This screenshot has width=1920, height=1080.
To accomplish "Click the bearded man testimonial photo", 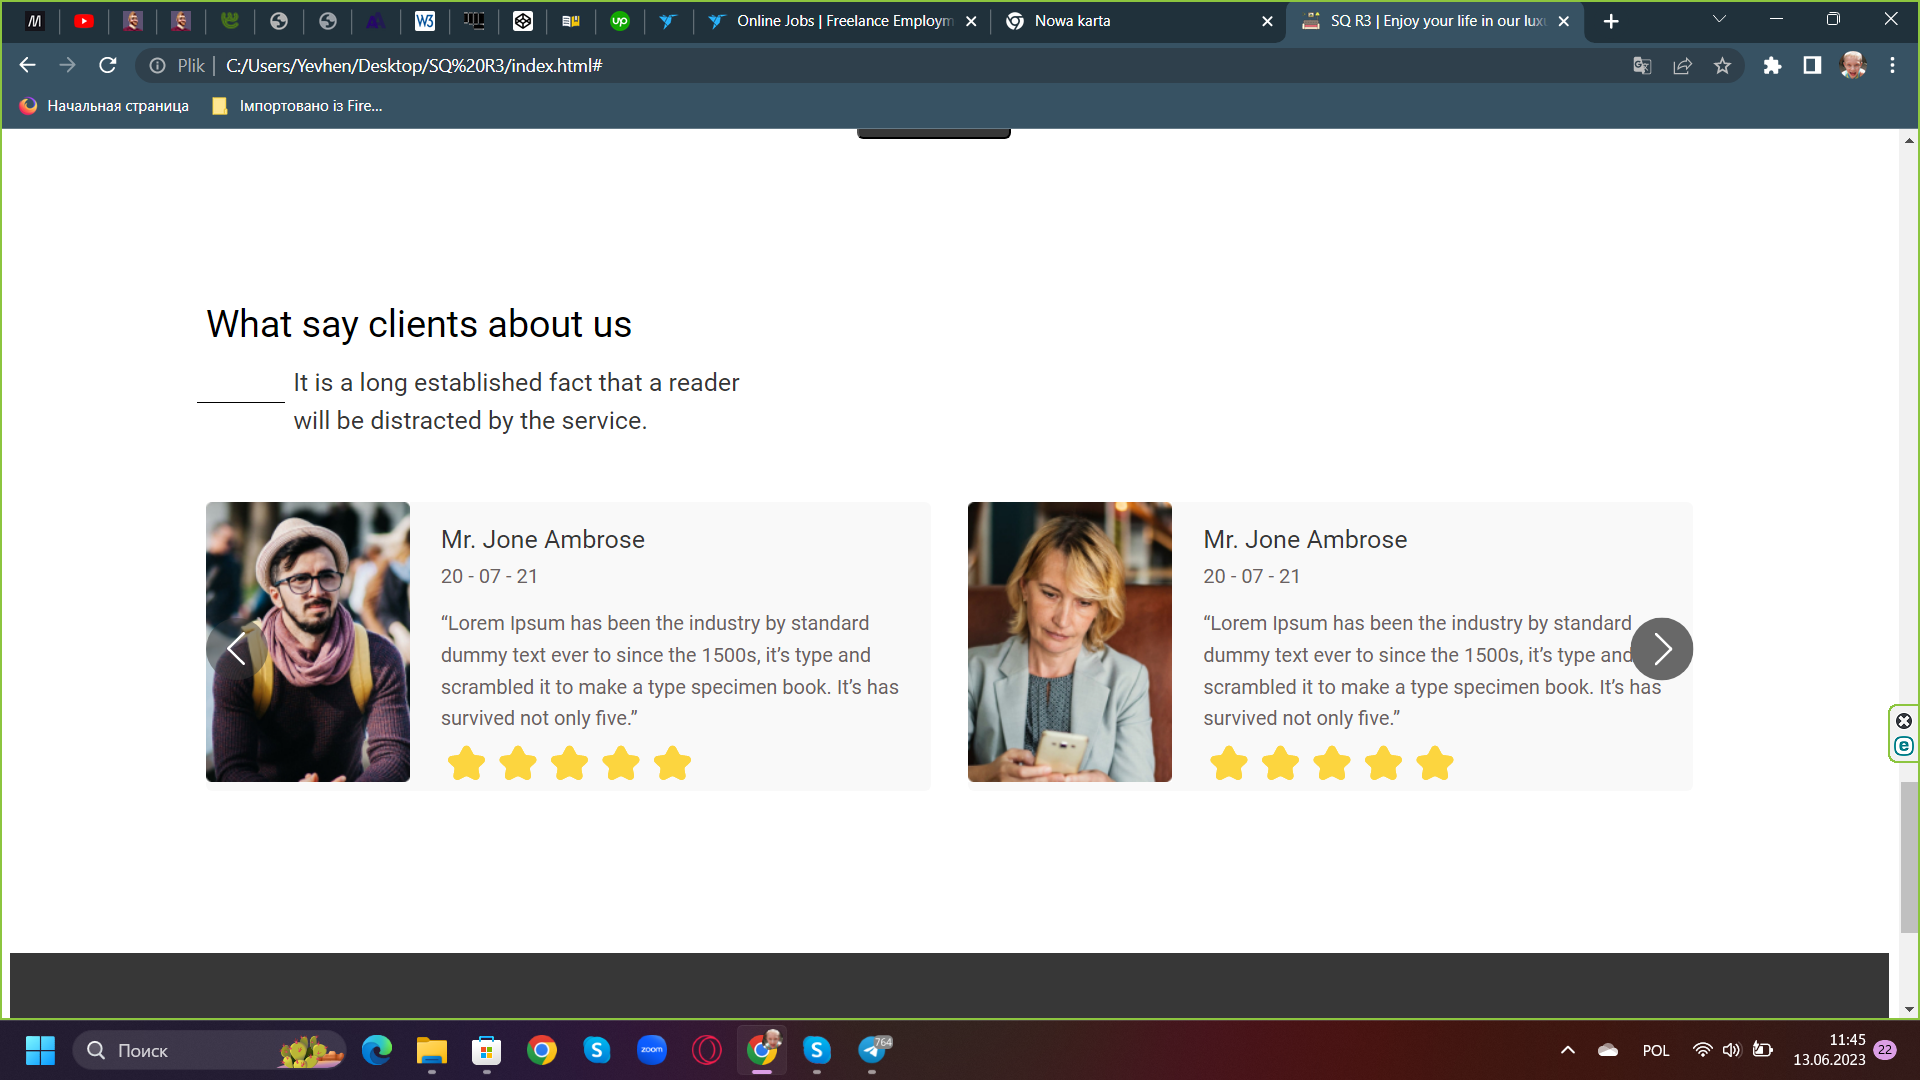I will point(307,641).
